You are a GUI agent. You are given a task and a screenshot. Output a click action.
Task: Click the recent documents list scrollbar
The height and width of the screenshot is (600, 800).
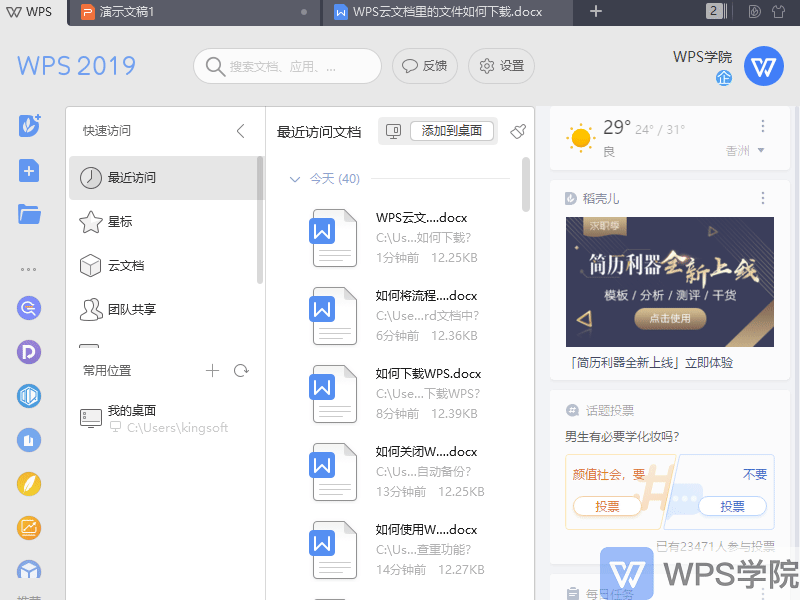(x=526, y=184)
